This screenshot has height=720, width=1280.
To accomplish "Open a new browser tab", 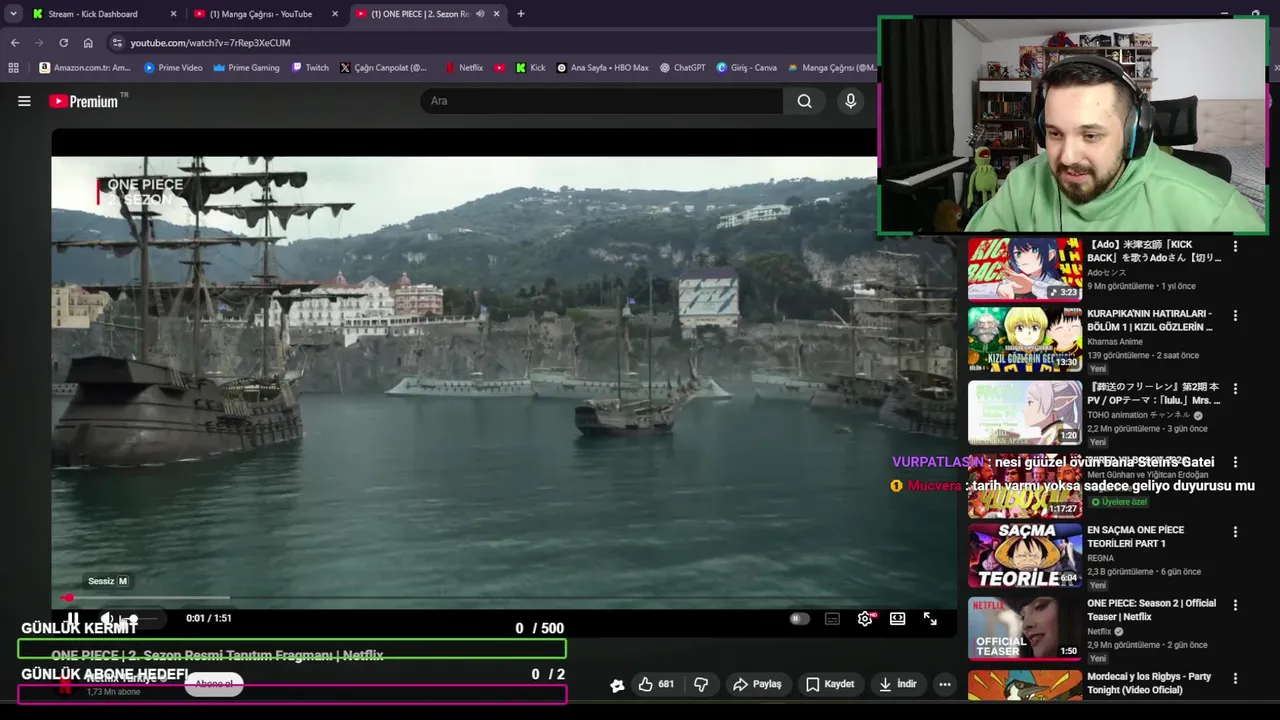I will (521, 14).
